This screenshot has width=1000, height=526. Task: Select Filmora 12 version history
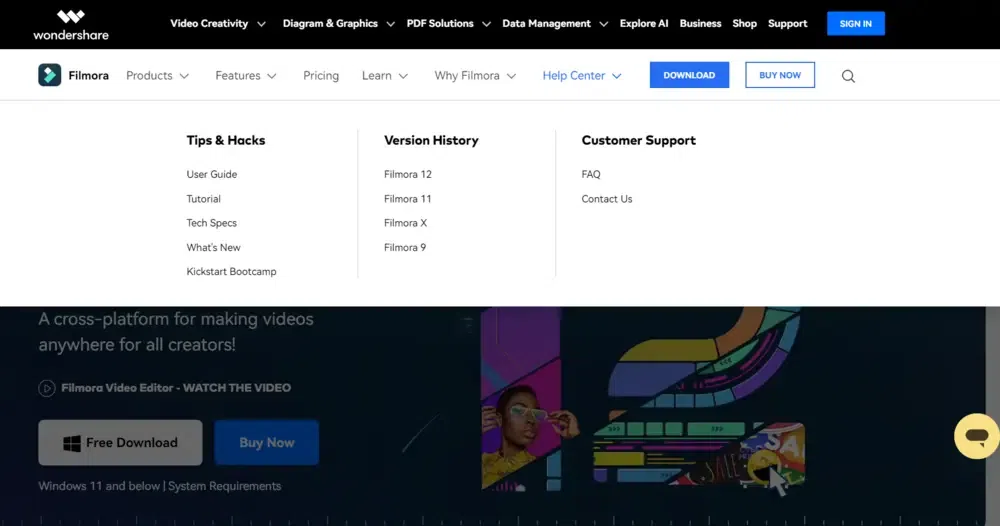point(408,174)
